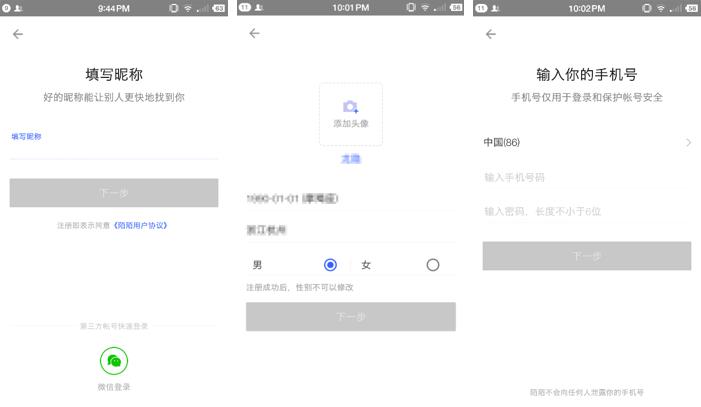Click the 输入密码 password field
The image size is (701, 407).
pos(587,211)
